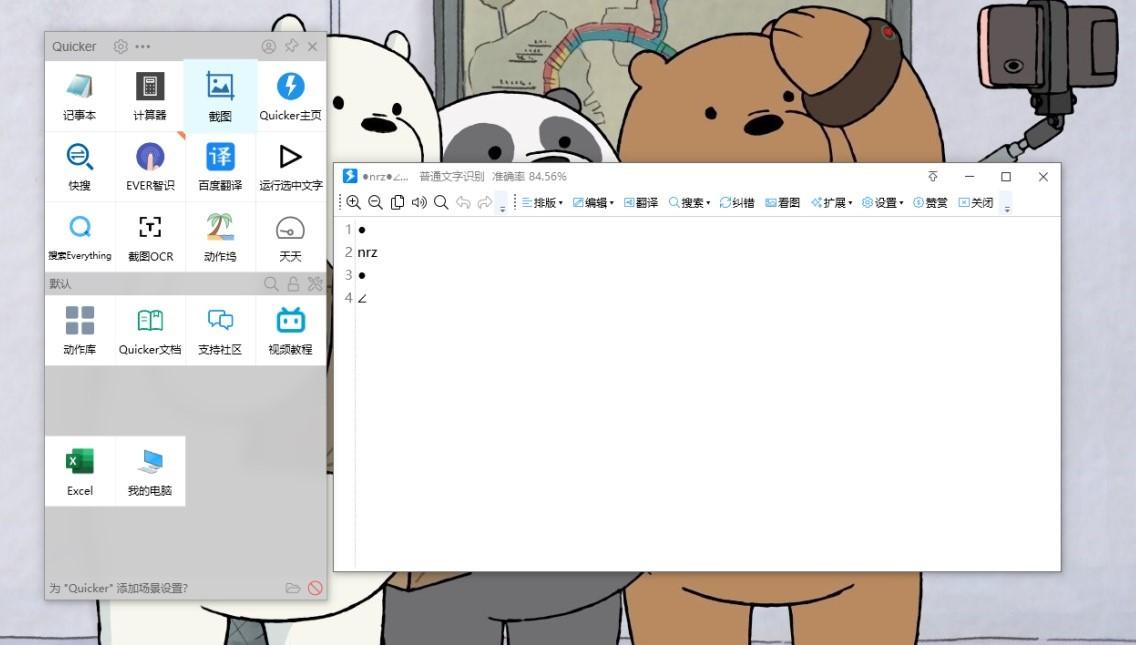Click '为"Quicker"添加场景设置?' prompt
Screen dimensions: 1136x645
(x=119, y=588)
